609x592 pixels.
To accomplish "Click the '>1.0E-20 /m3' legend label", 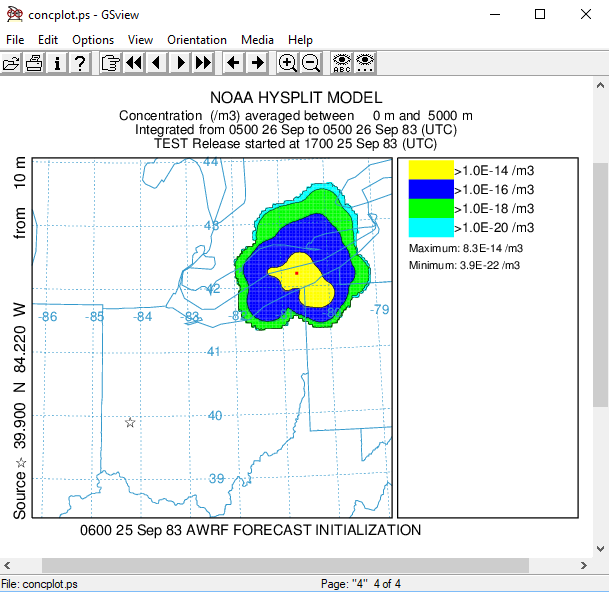I will [x=494, y=228].
